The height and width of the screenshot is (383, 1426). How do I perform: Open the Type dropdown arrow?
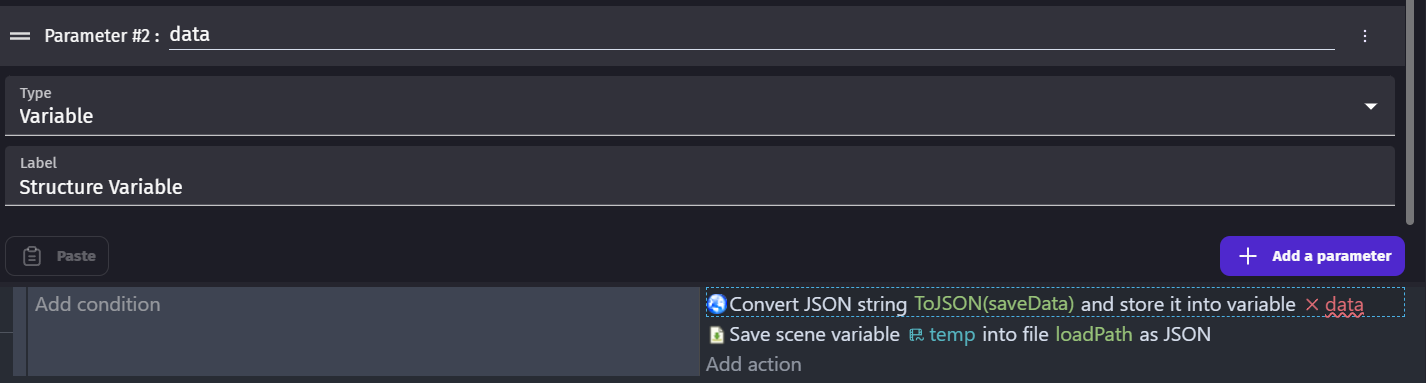(x=1371, y=106)
